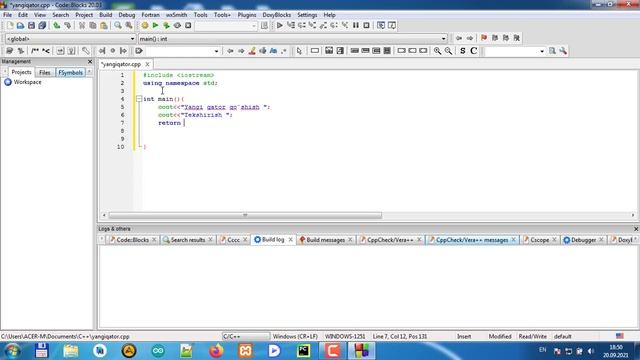Screen dimensions: 640x360
Task: Click the Build and run icon
Action: (166, 25)
